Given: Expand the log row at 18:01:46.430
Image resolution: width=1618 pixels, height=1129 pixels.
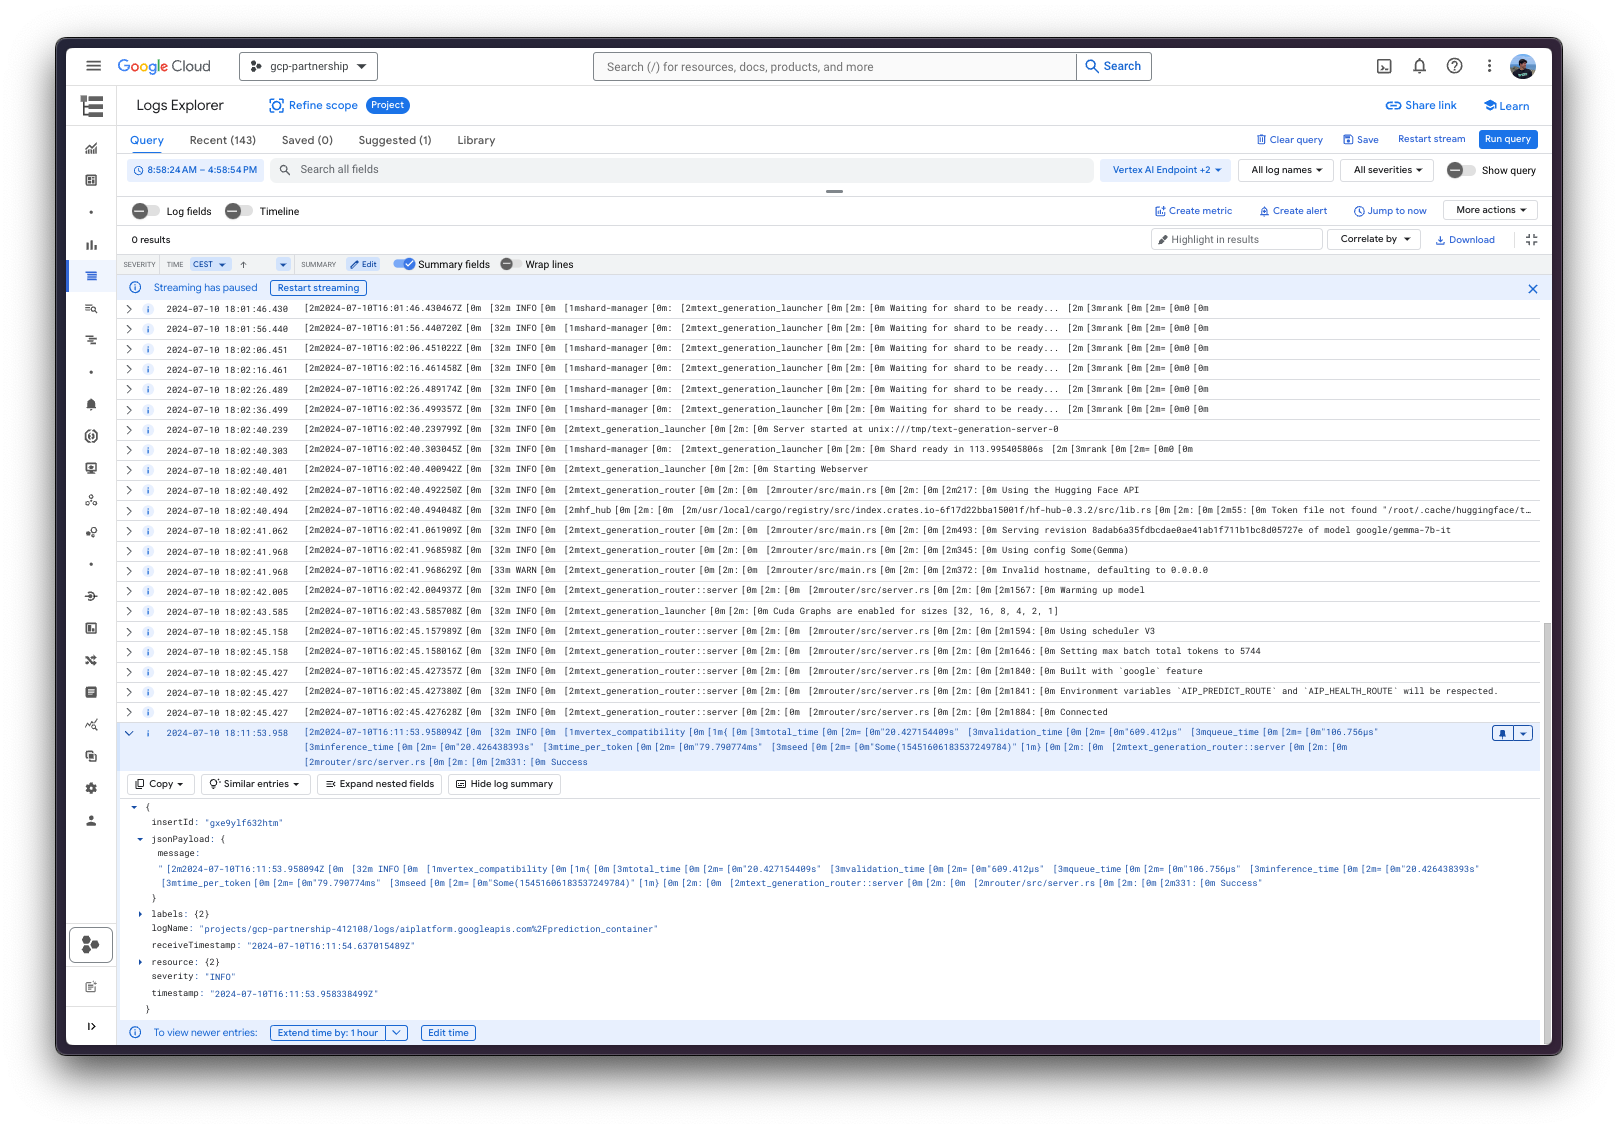Looking at the screenshot, I should pos(129,309).
